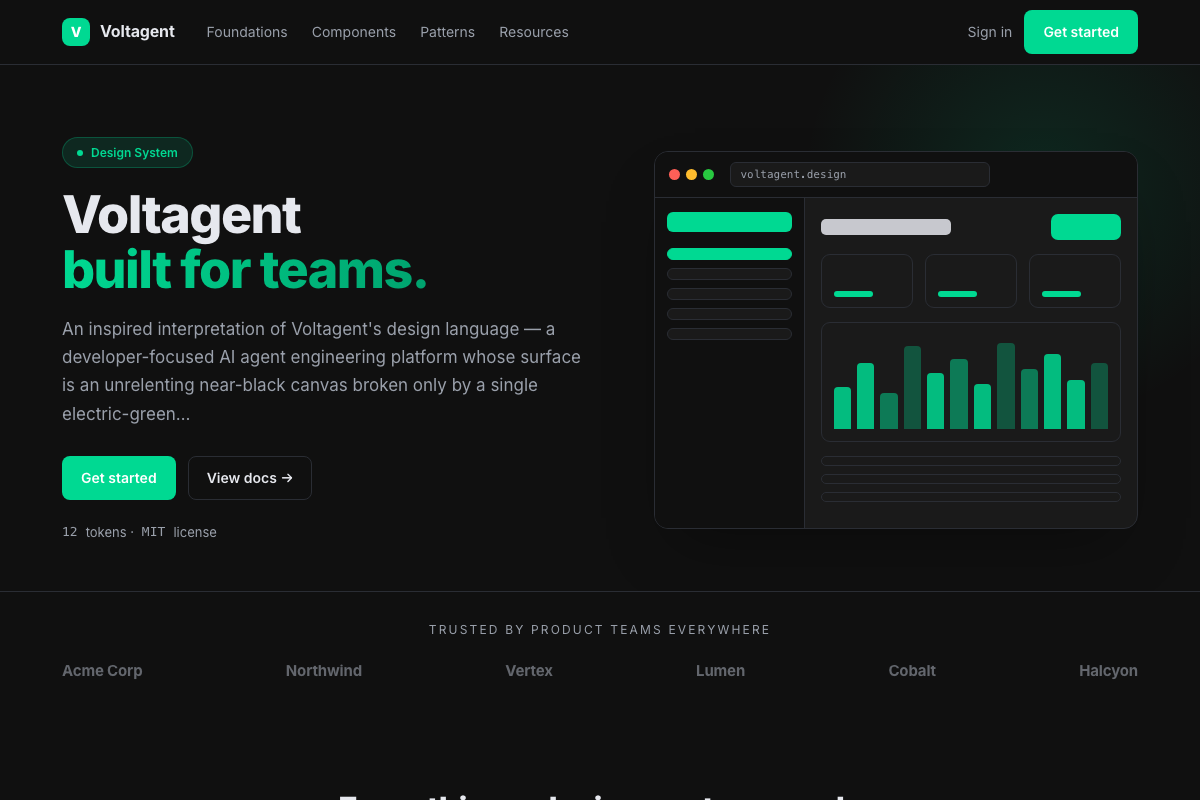
Task: Click Get started button in header
Action: coord(1081,32)
